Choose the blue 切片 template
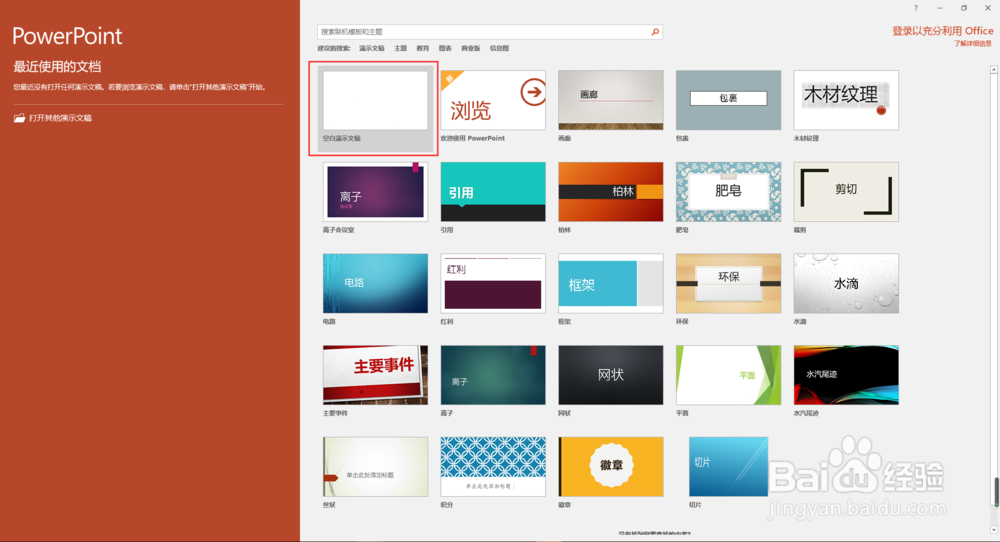The height and width of the screenshot is (542, 1000). [x=728, y=467]
